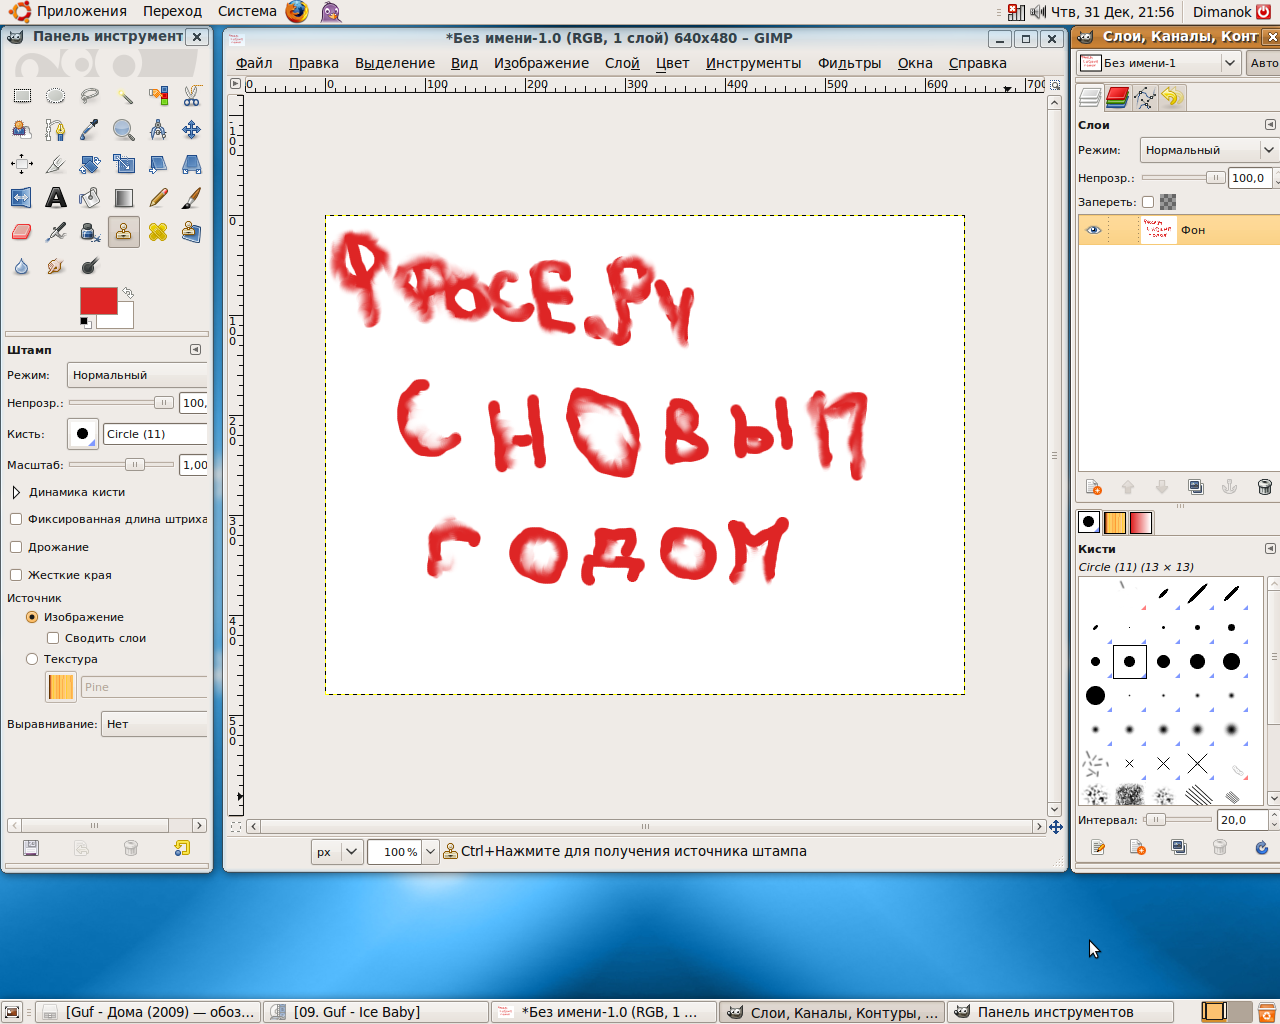The height and width of the screenshot is (1024, 1280).
Task: Open the Выравнивание dropdown
Action: click(x=154, y=724)
